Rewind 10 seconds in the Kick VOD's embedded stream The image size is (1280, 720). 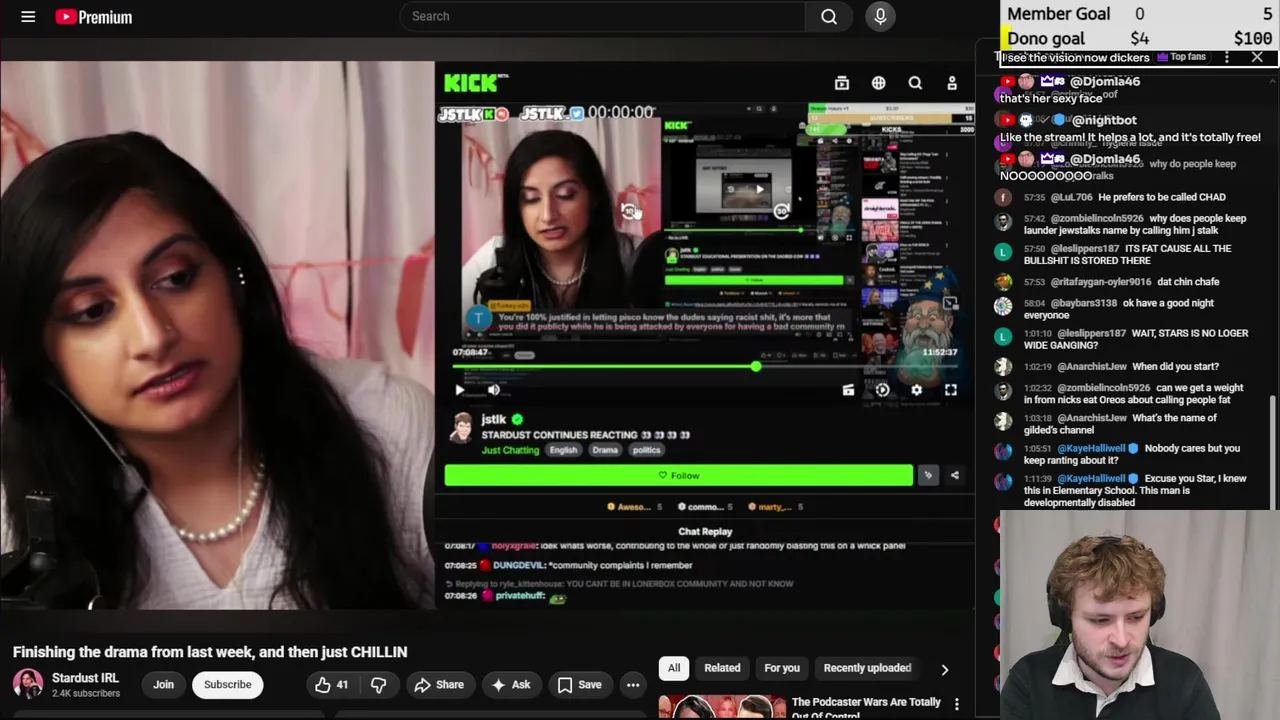628,211
